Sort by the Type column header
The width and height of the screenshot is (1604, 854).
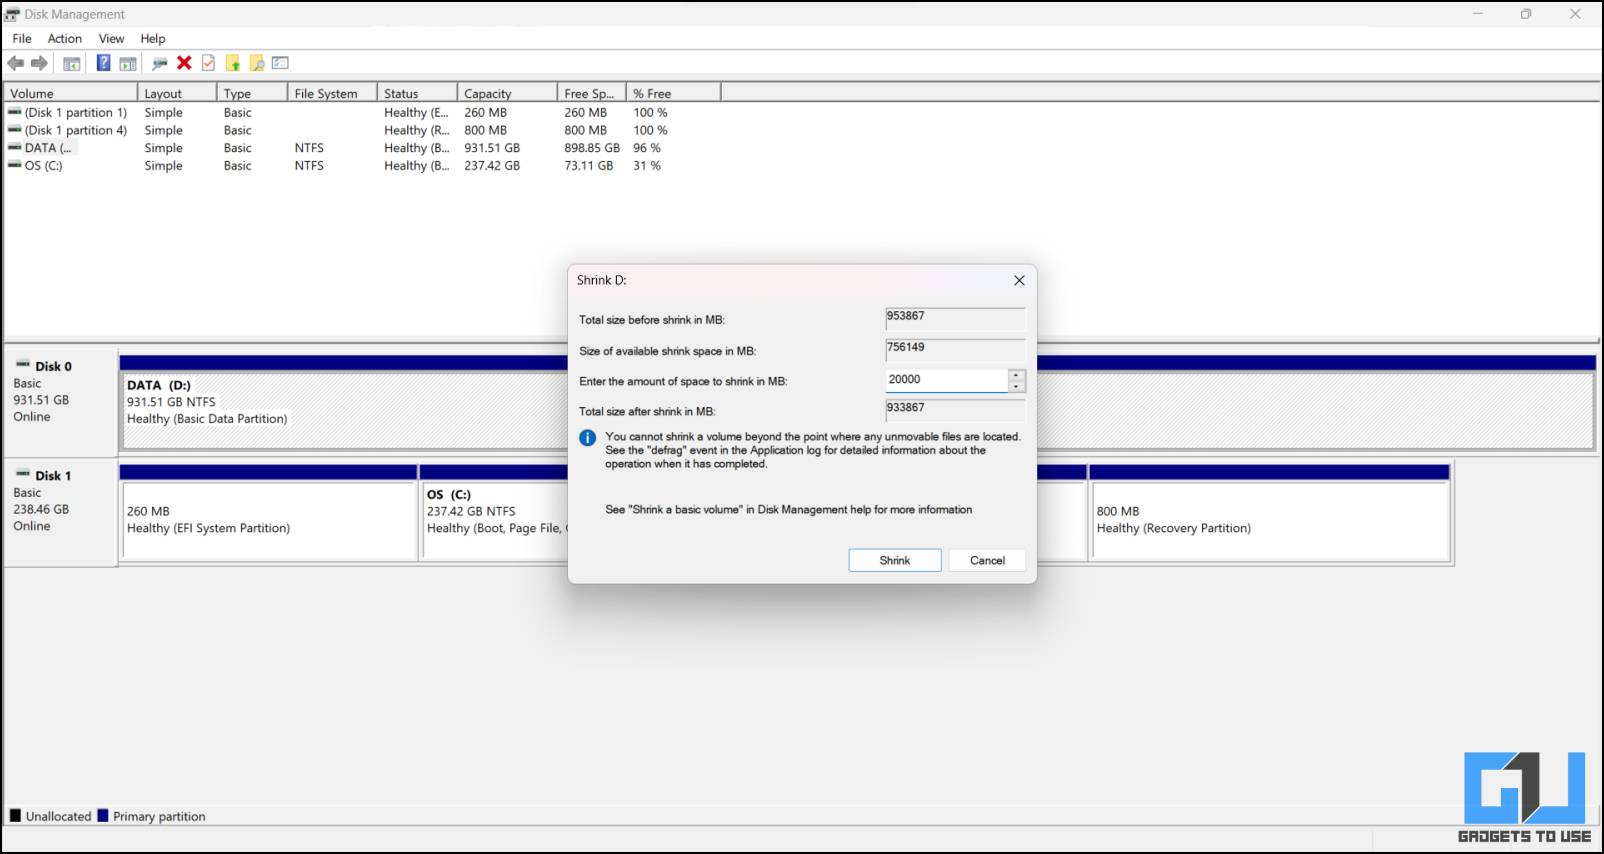tap(252, 93)
